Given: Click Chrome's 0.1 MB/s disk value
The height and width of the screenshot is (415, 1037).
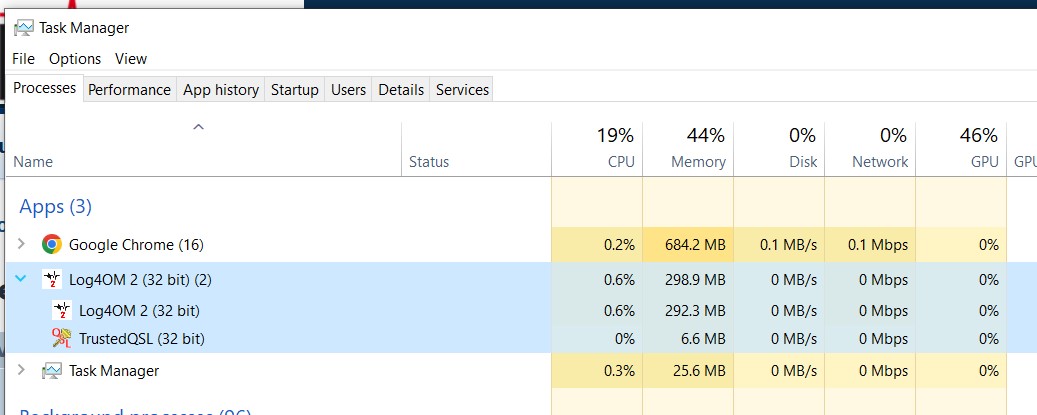Looking at the screenshot, I should click(x=788, y=245).
